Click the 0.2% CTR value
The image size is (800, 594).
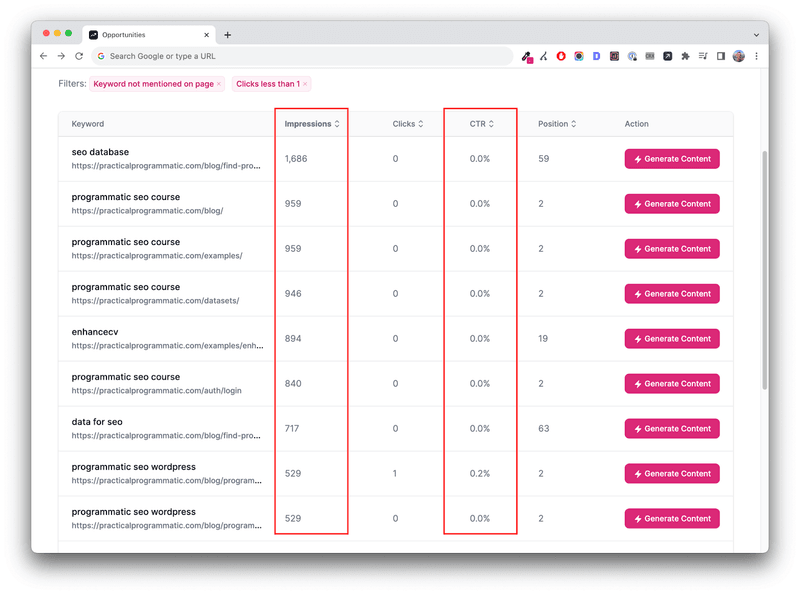[x=480, y=474]
